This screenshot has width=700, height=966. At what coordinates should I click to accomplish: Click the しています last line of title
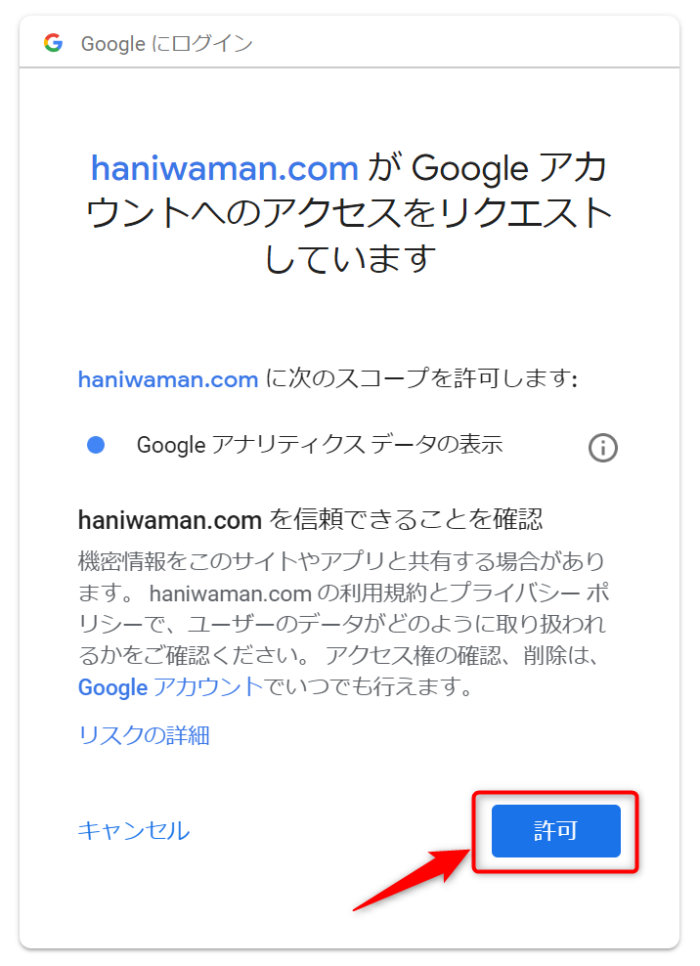[x=350, y=258]
